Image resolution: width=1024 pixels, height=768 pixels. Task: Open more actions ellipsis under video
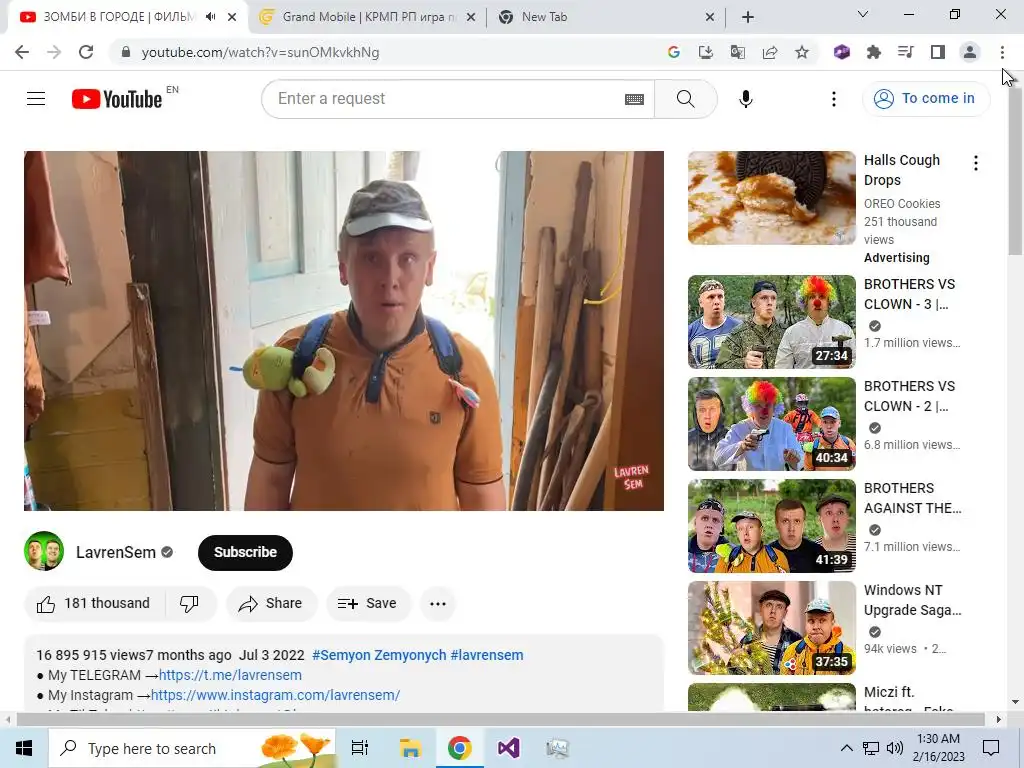click(x=438, y=603)
